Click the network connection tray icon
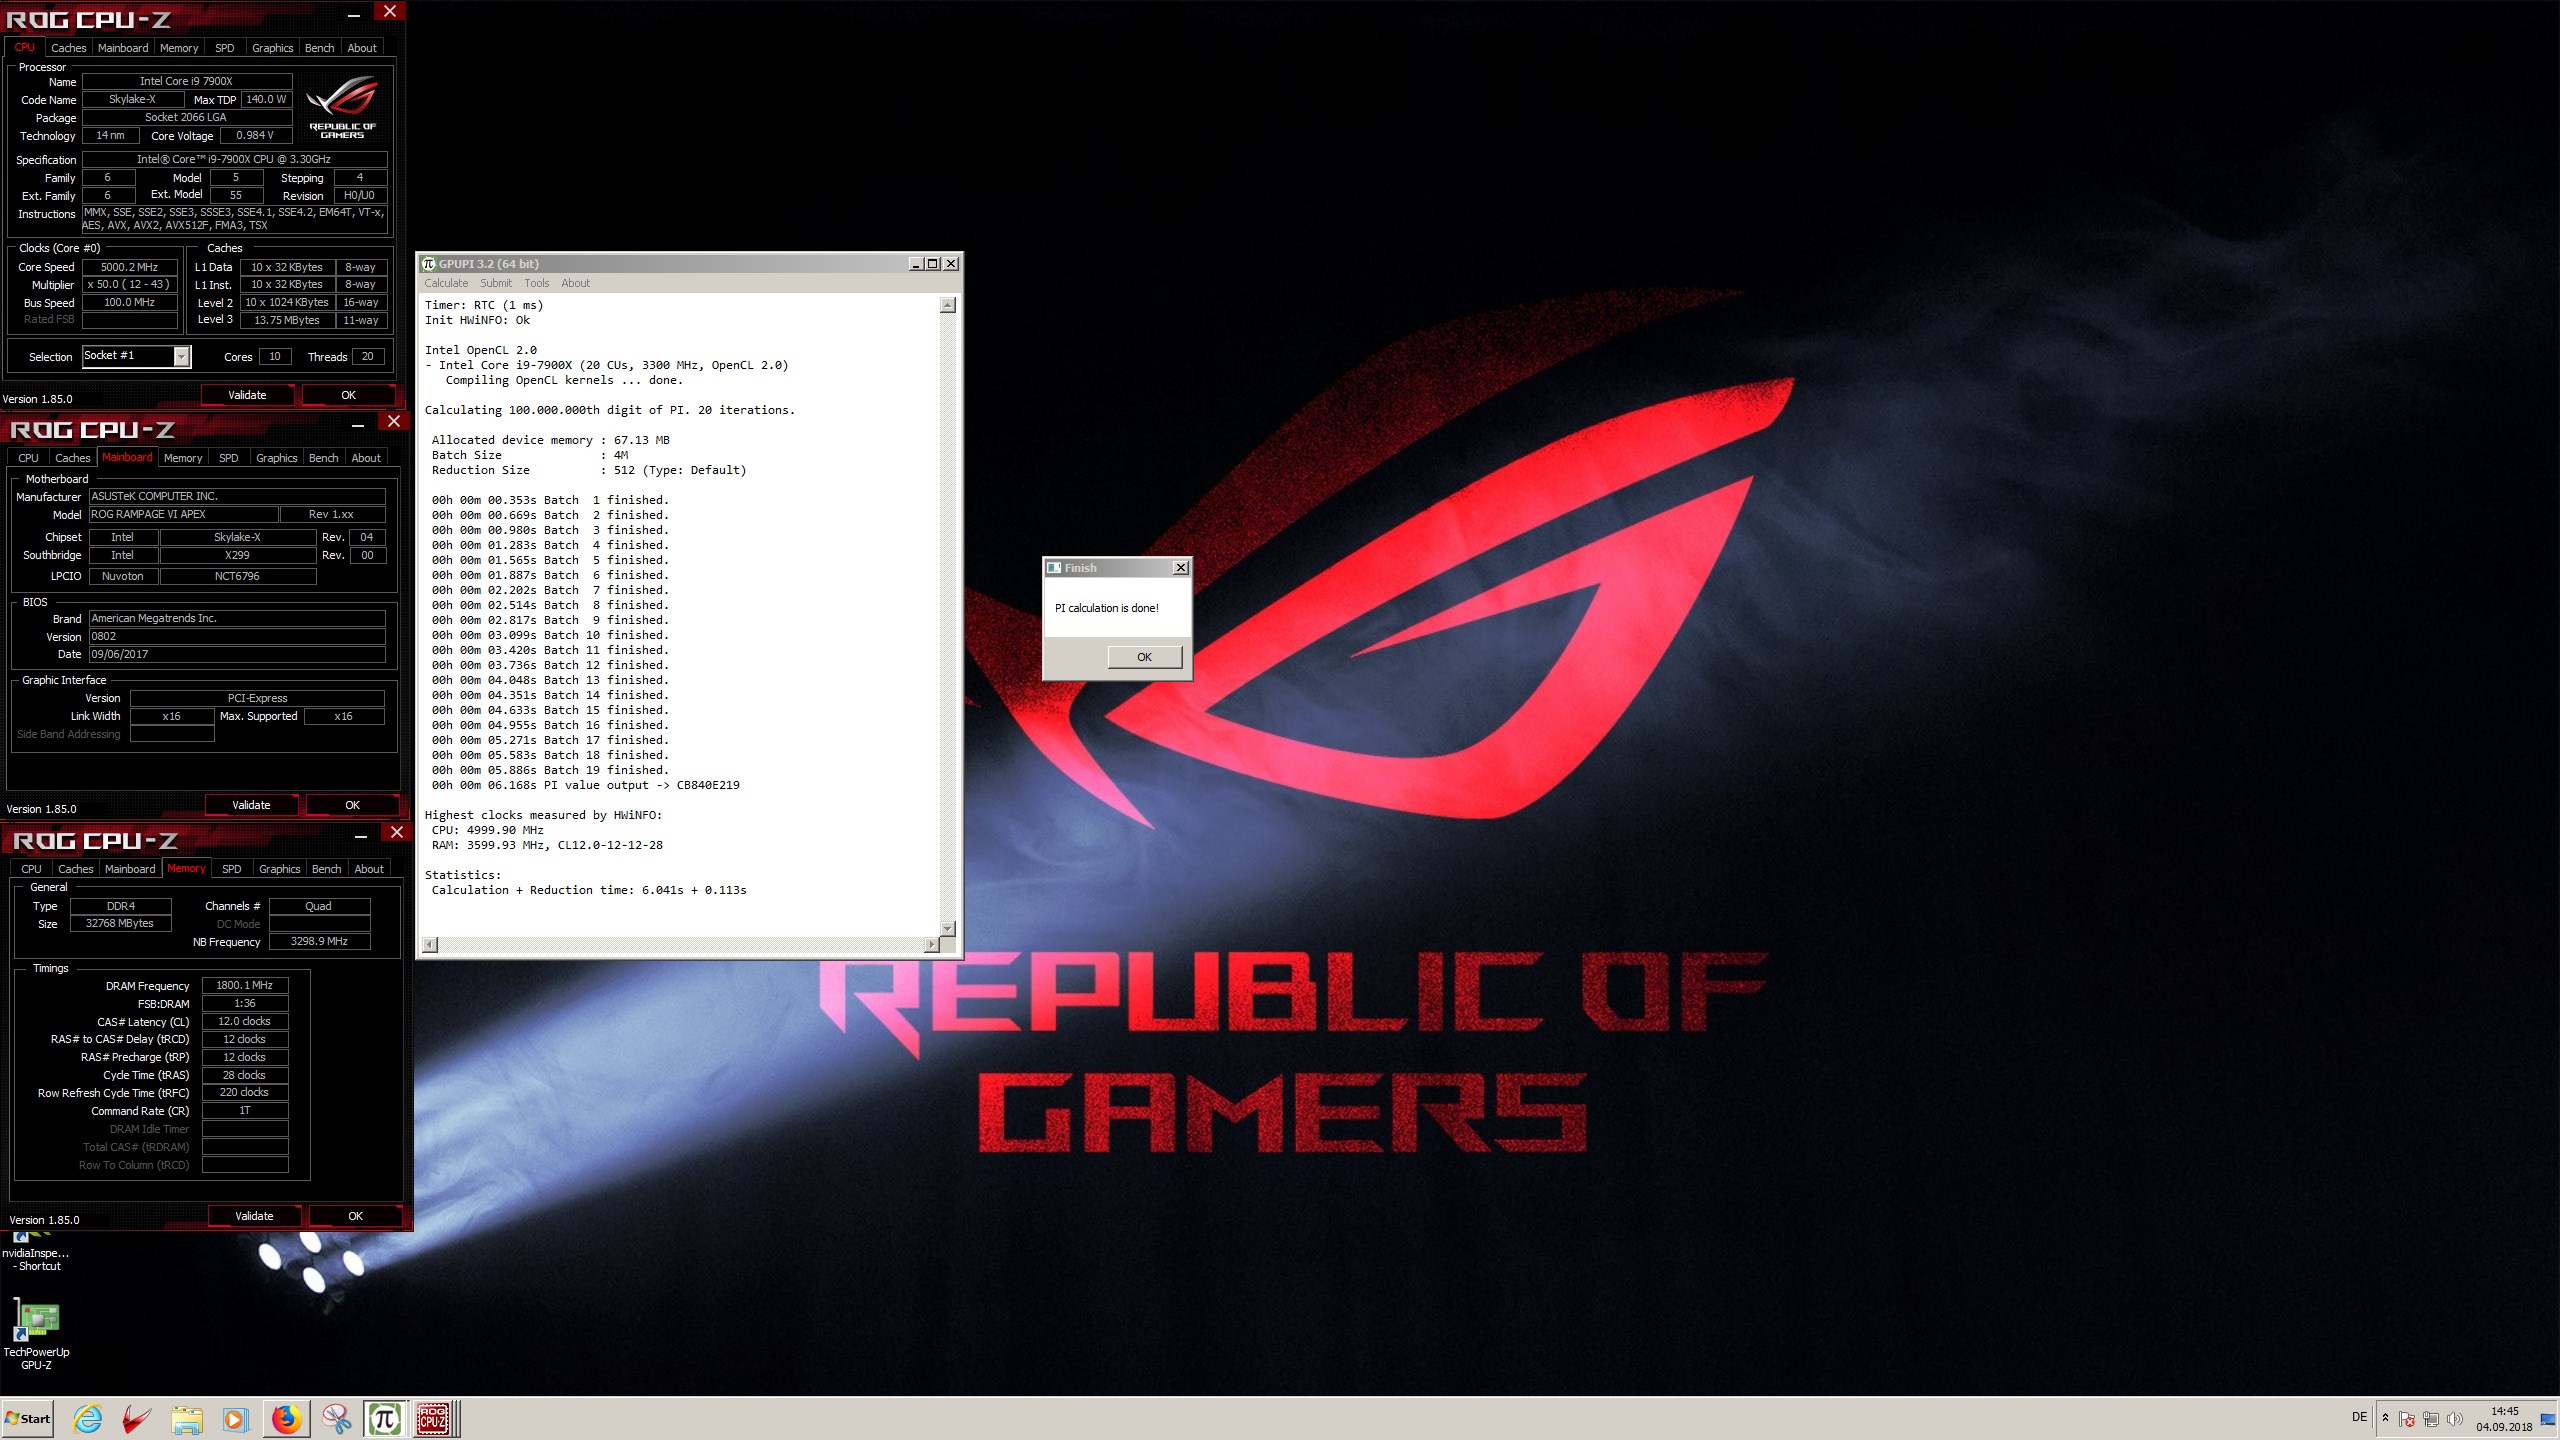2560x1440 pixels. tap(2431, 1419)
